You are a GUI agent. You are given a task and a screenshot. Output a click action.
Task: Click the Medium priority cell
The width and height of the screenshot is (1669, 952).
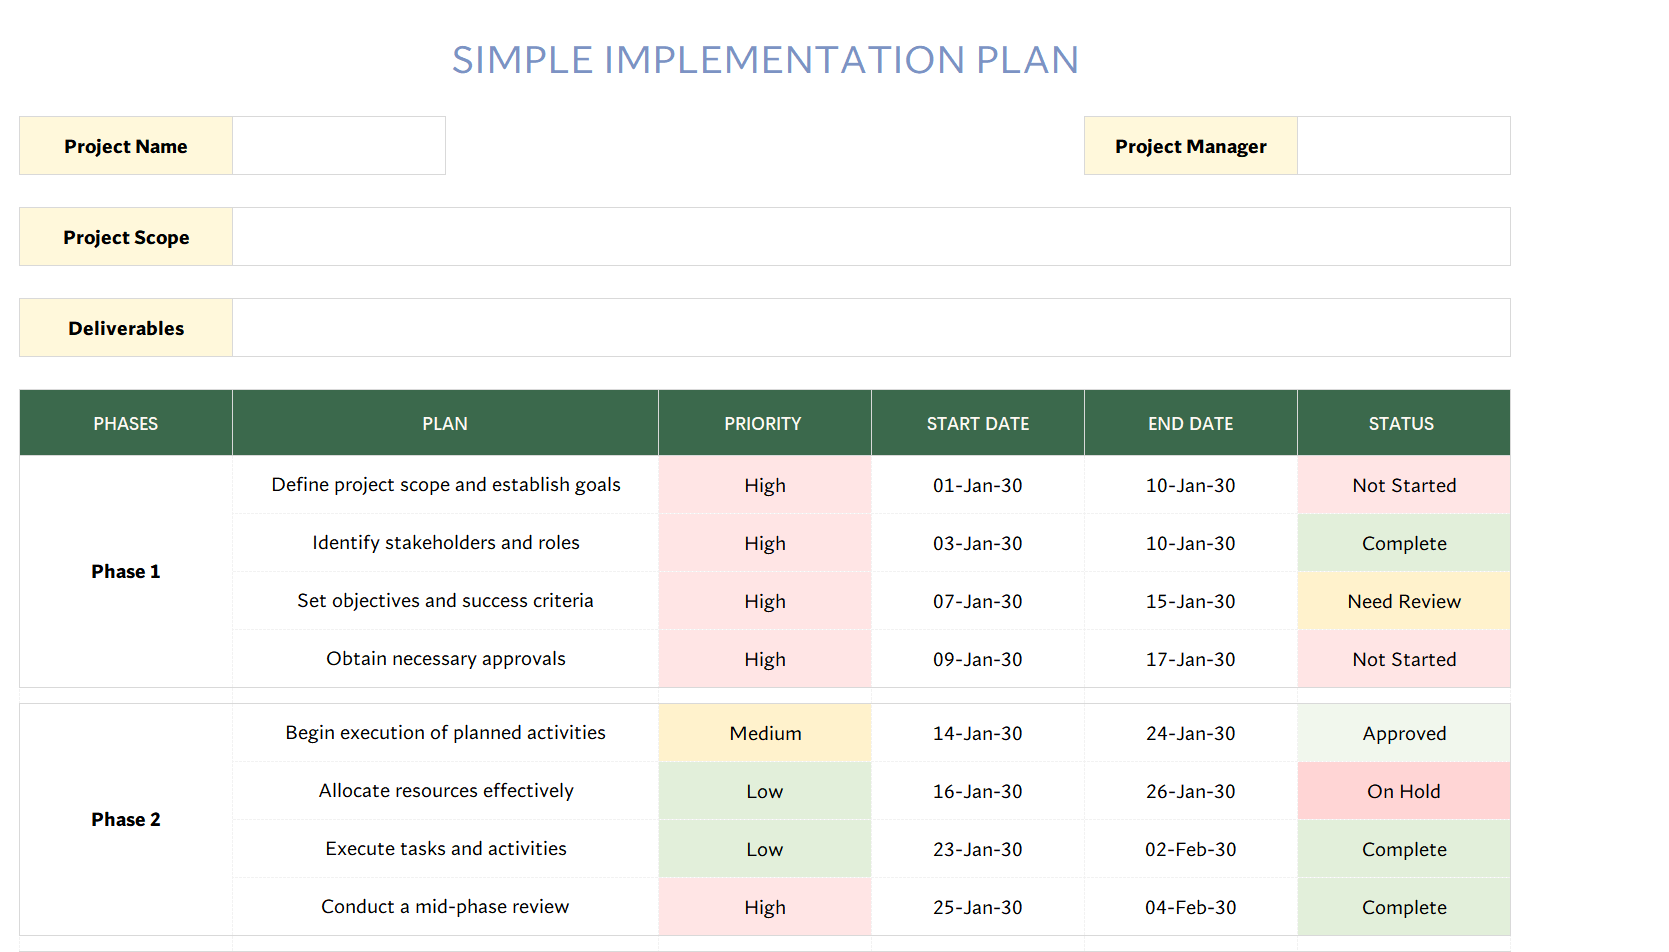[x=765, y=733]
